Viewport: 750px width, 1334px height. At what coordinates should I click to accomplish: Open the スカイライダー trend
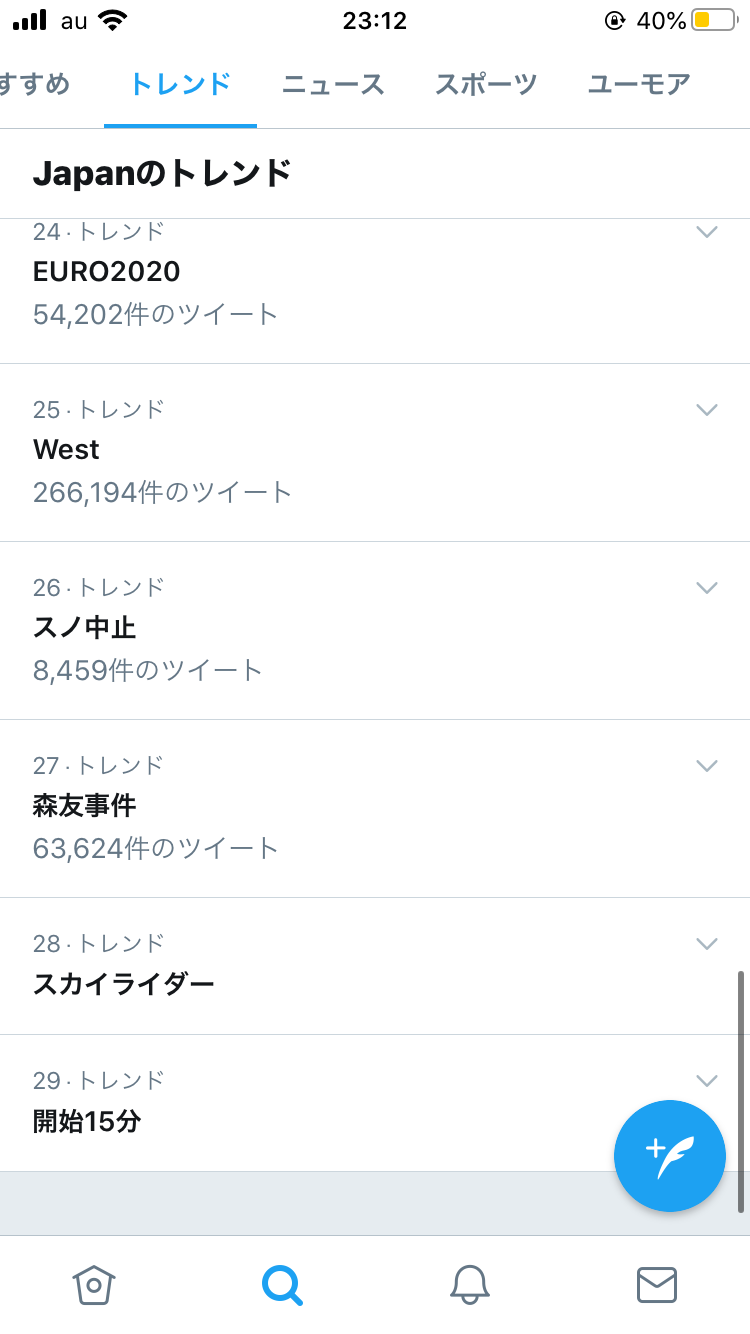(x=124, y=984)
